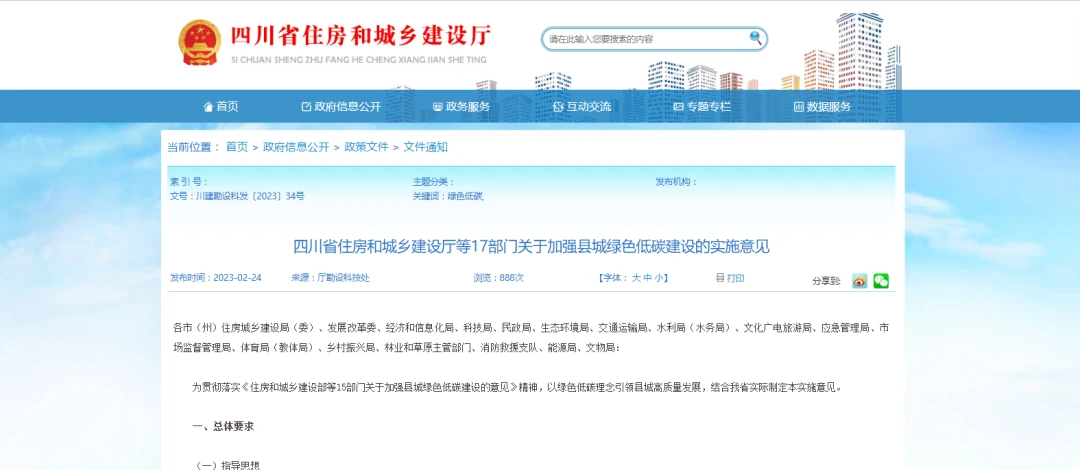Share the article via WeChat icon
The image size is (1080, 470).
pos(880,281)
